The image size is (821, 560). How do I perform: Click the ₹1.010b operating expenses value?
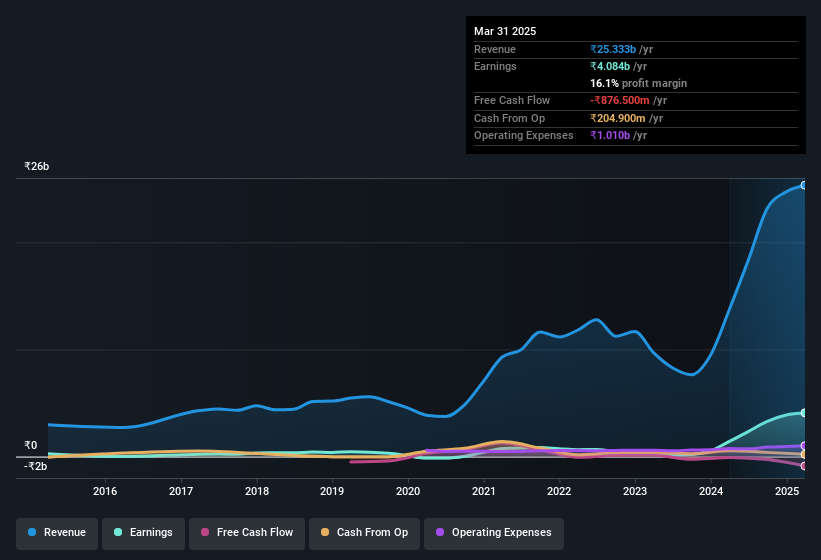coord(610,135)
